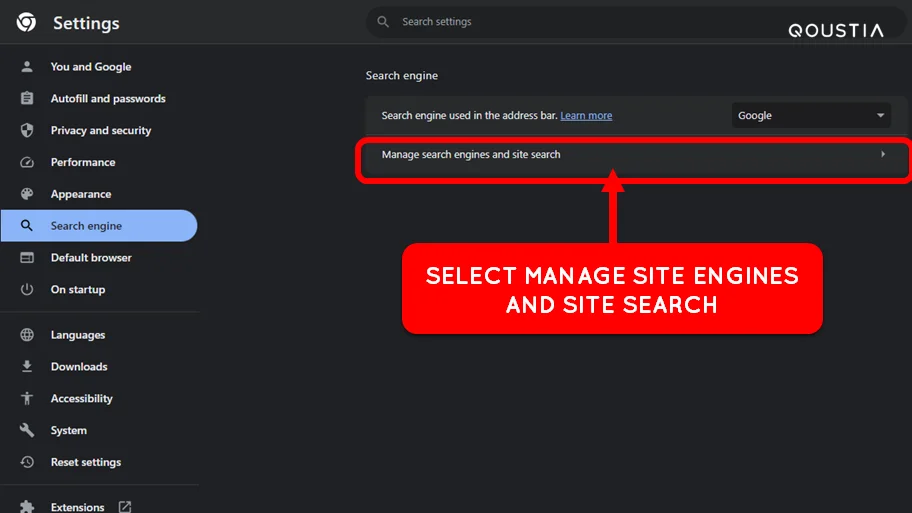Click the Search settings input field
This screenshot has width=912, height=513.
pos(634,22)
